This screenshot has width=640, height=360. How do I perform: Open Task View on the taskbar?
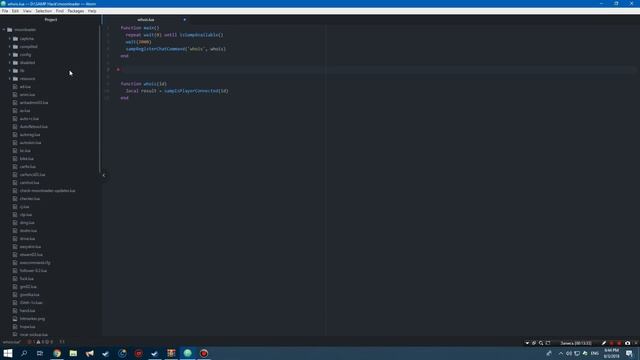click(40, 353)
